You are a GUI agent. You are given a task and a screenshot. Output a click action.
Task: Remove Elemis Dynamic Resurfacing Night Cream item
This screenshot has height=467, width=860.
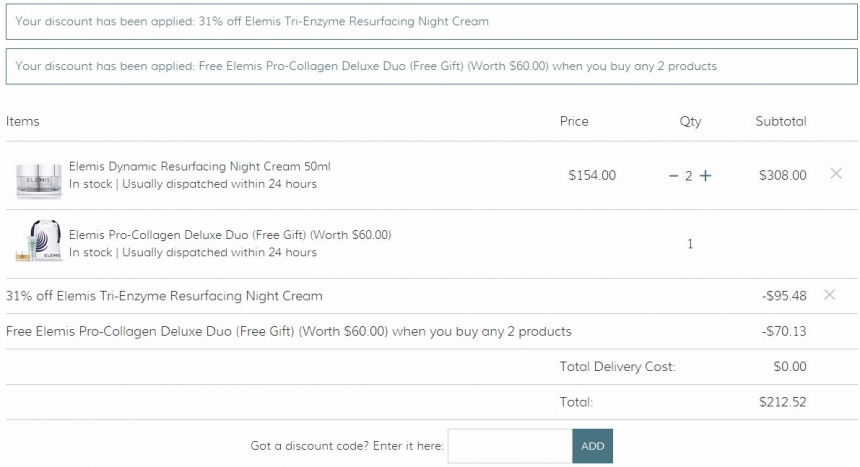tap(836, 173)
